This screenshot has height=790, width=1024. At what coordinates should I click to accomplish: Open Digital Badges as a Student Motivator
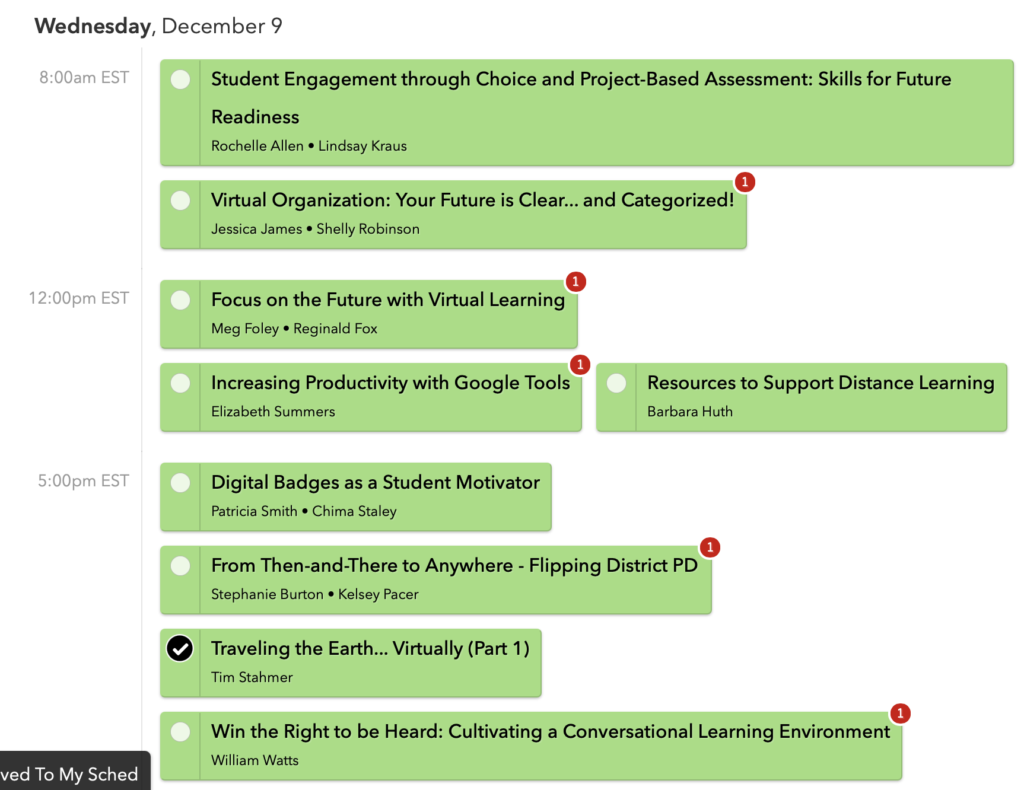coord(376,482)
